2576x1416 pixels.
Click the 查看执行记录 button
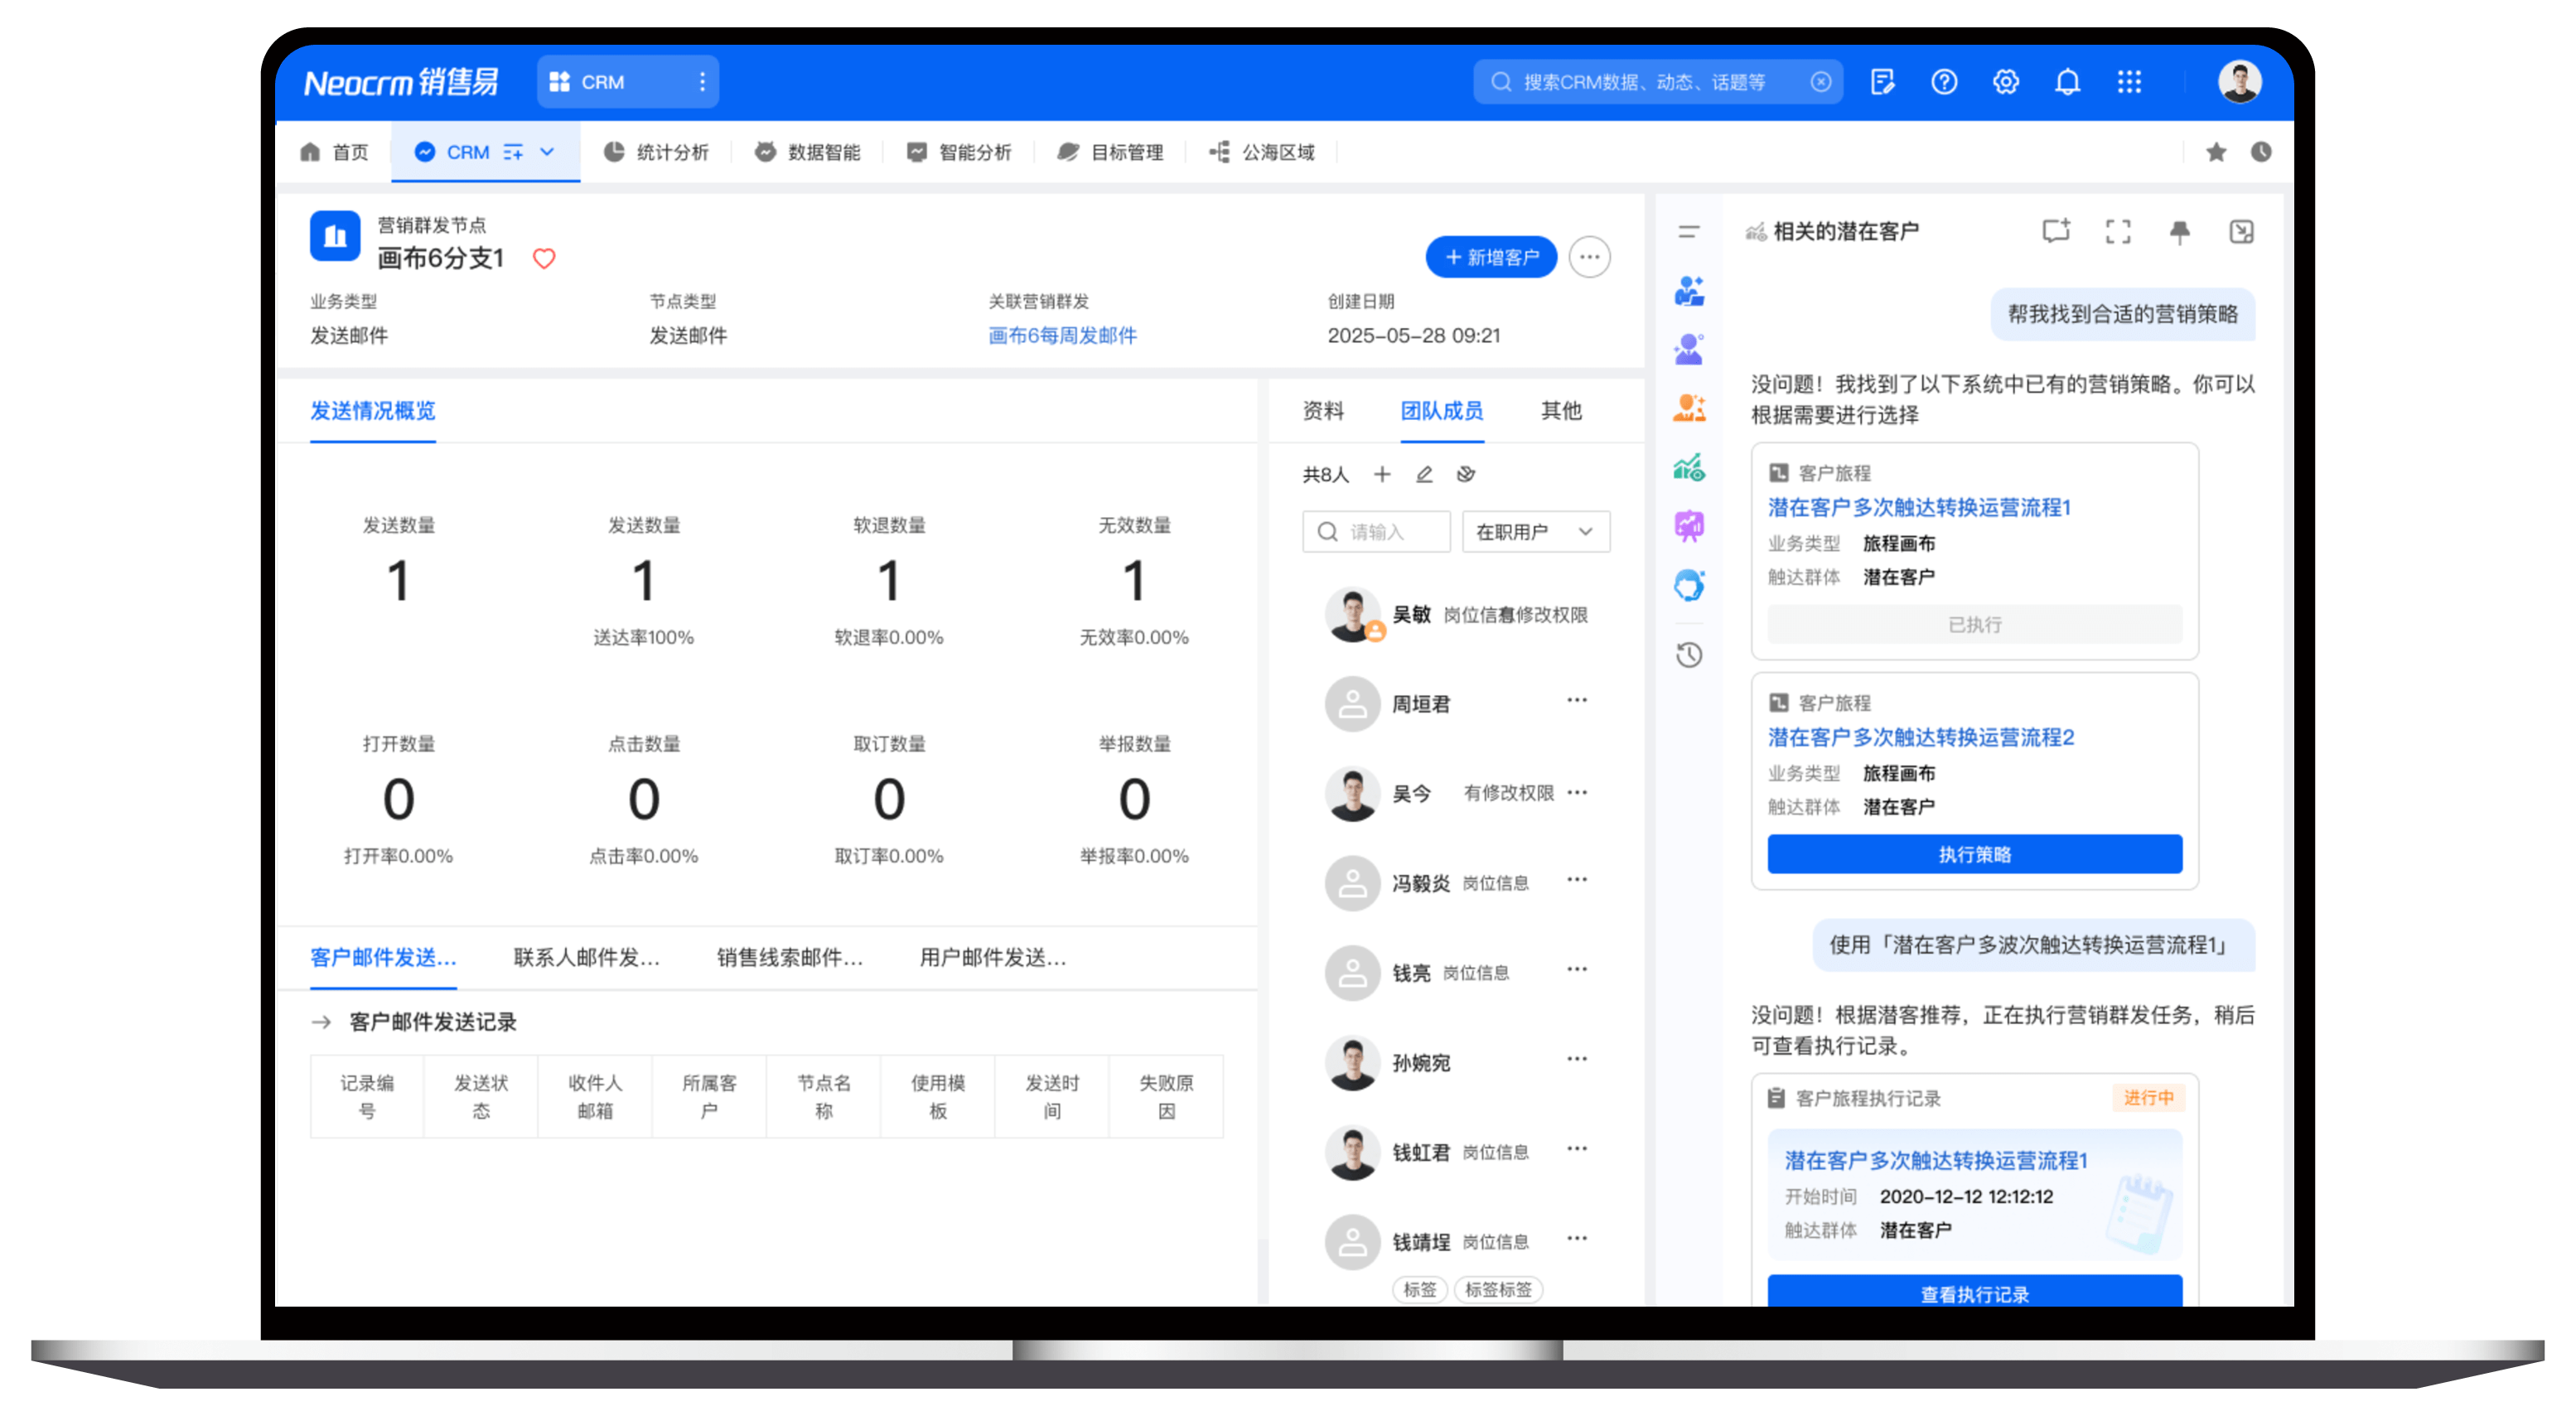point(1975,1292)
